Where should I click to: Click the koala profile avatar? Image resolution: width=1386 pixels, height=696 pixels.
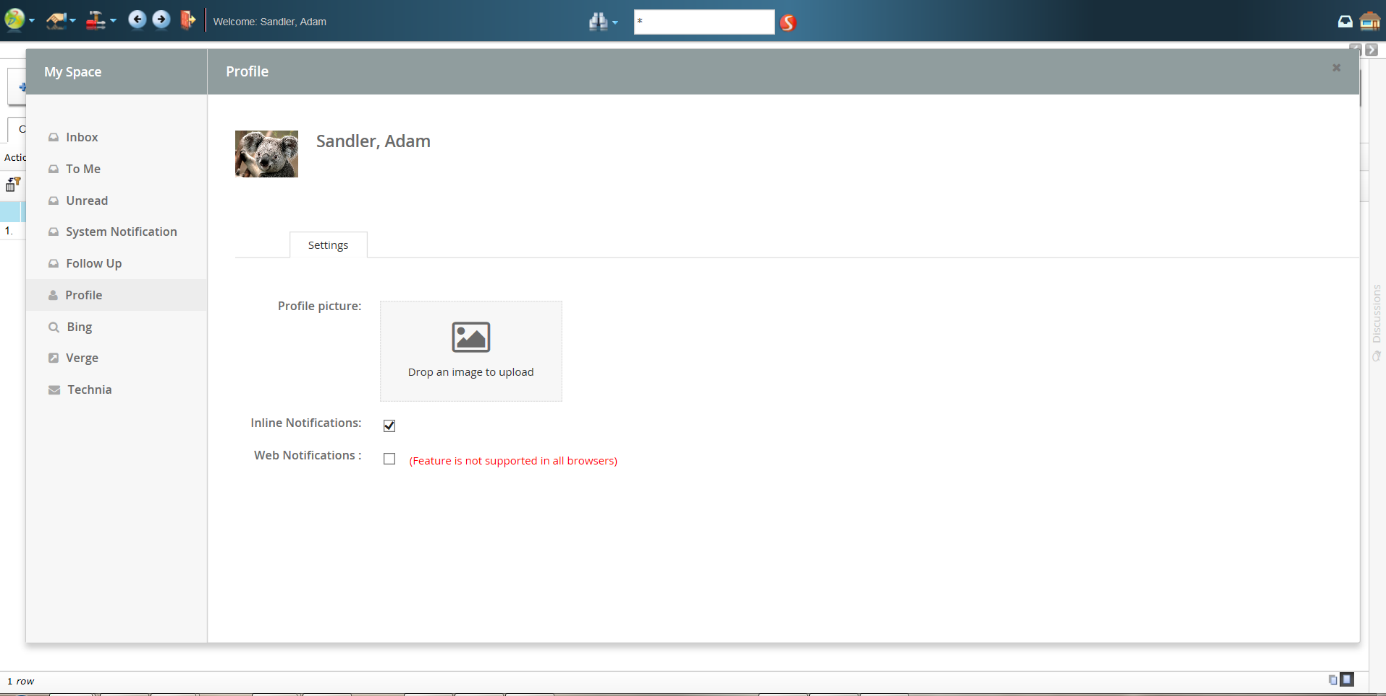[266, 154]
